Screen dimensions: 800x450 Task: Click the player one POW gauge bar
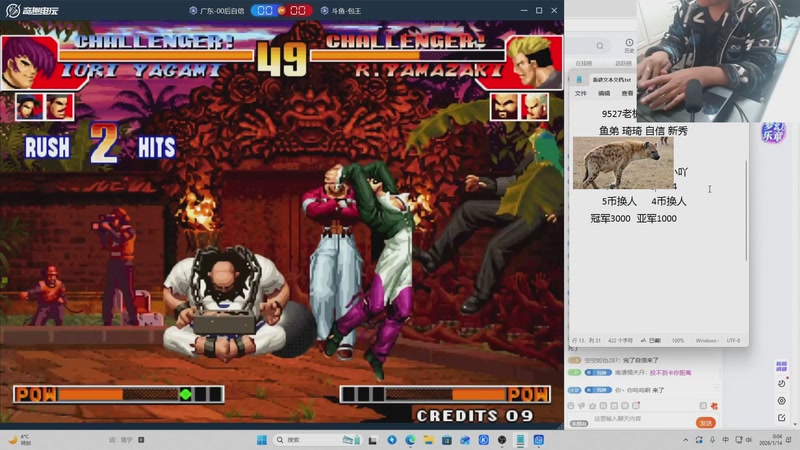pos(118,394)
